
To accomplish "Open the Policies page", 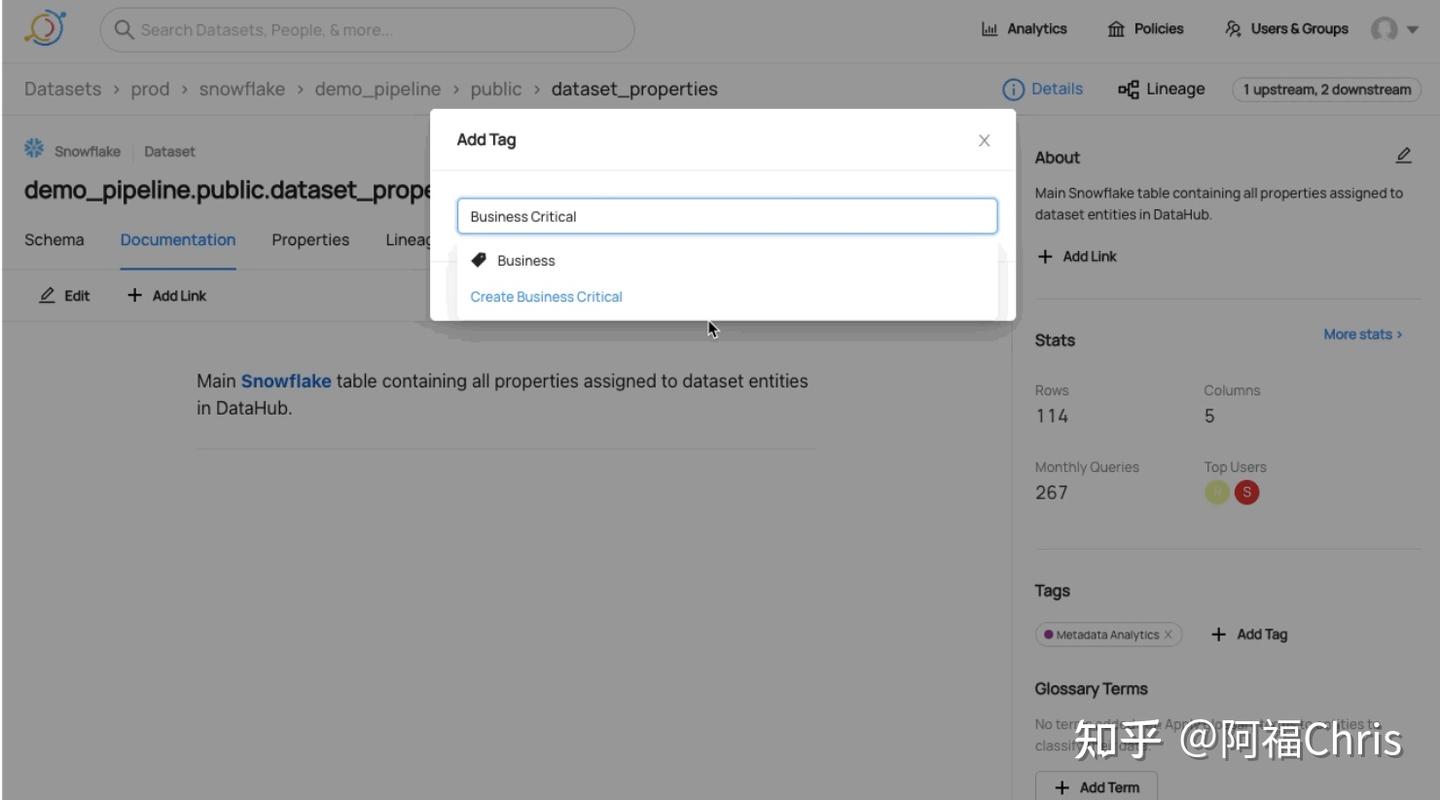I will tap(1146, 29).
